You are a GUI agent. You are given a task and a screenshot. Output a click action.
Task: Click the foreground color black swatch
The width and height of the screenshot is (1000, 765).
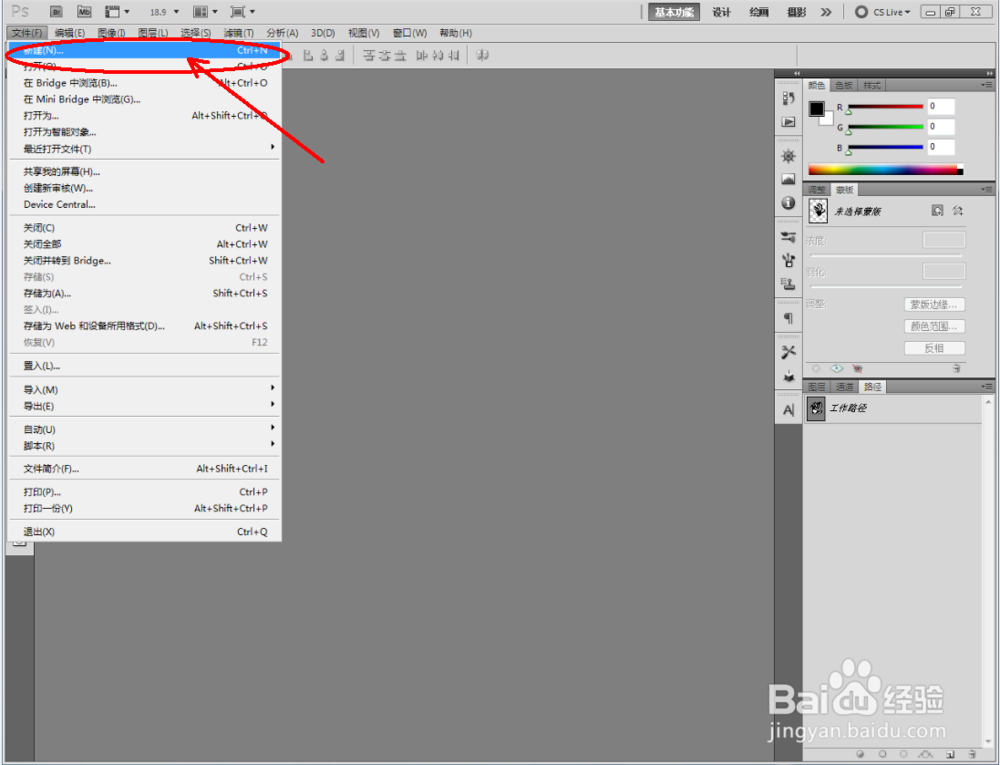pos(816,108)
